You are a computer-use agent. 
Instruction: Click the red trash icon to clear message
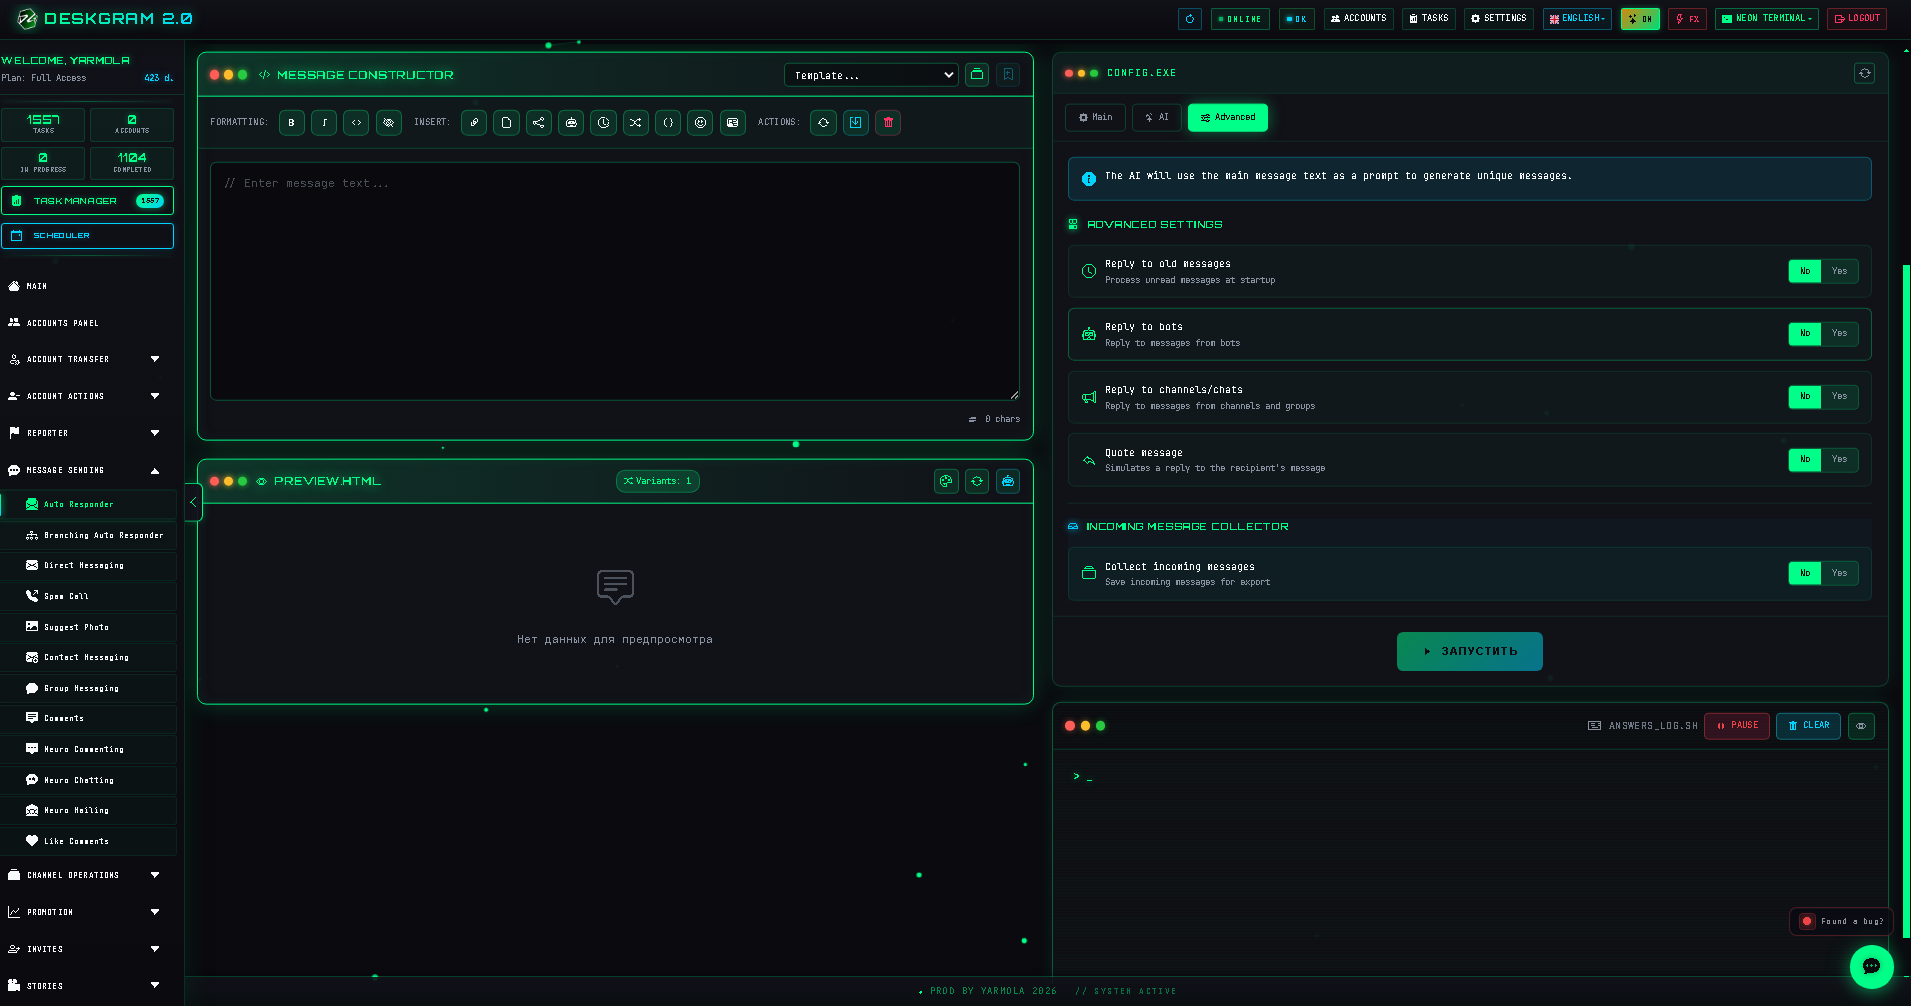(888, 122)
